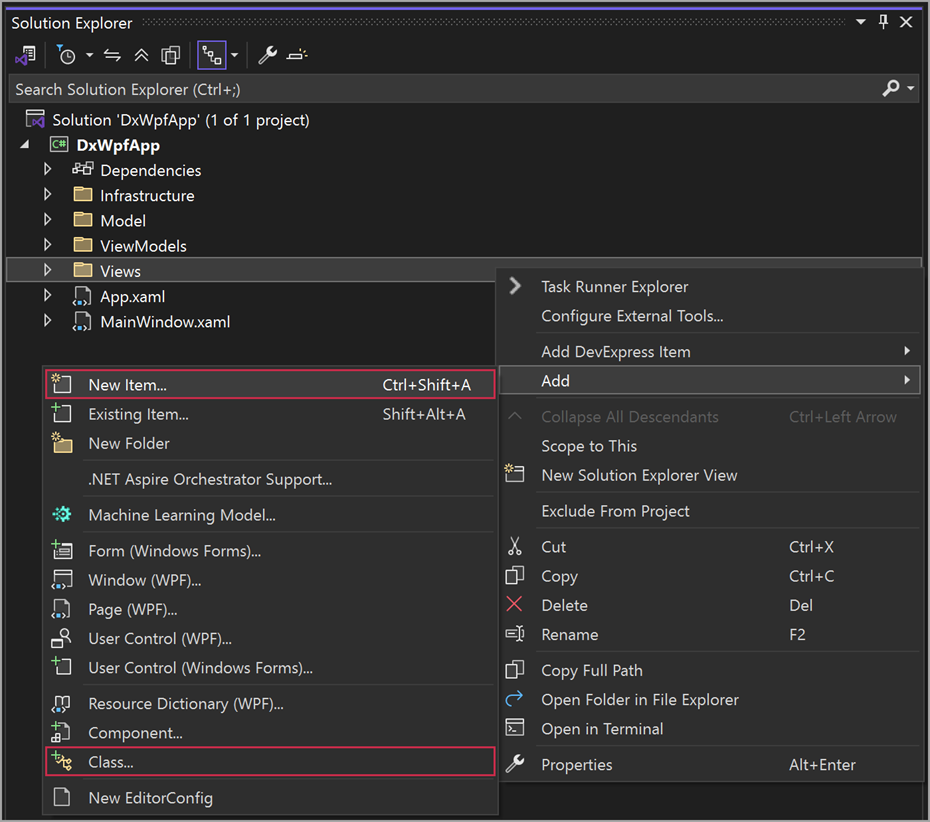Choose Resource Dictionary (WPF)... entry
This screenshot has width=930, height=822.
(x=270, y=704)
